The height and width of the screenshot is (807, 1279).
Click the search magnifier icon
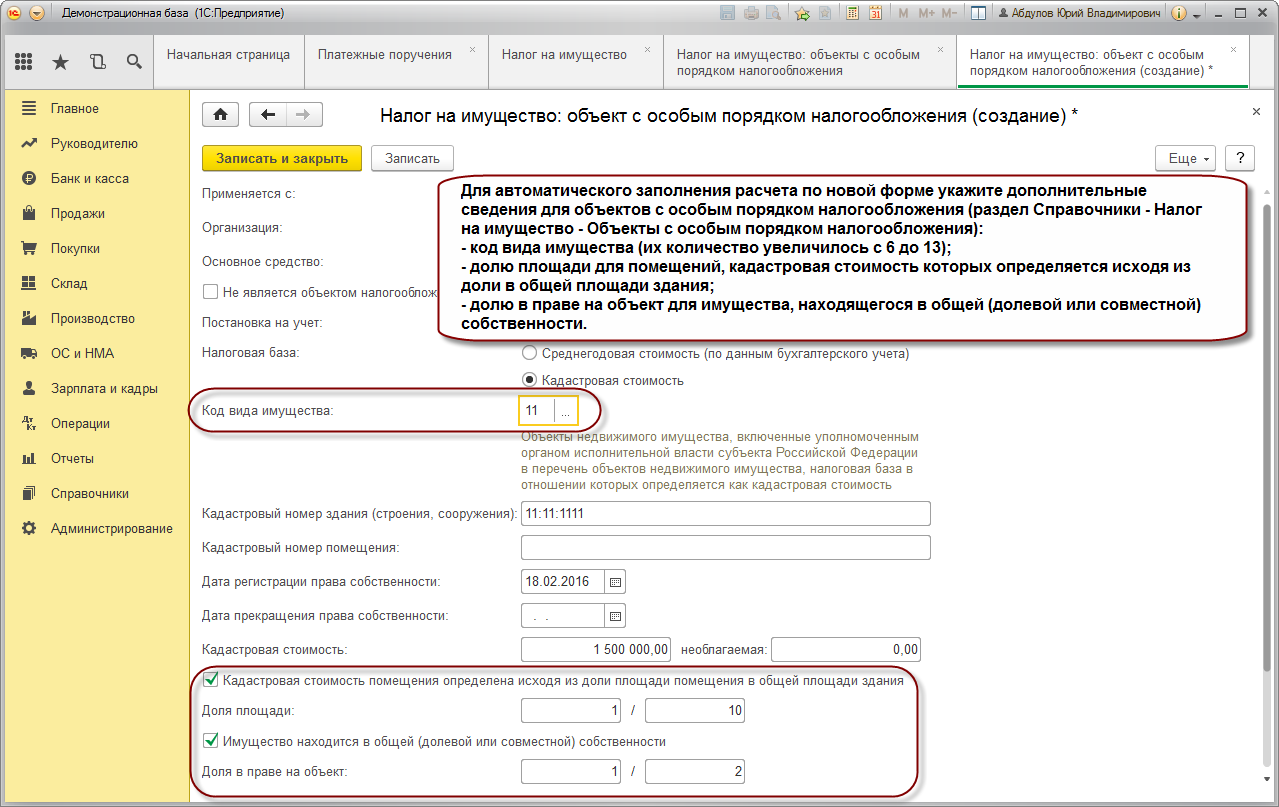point(133,62)
